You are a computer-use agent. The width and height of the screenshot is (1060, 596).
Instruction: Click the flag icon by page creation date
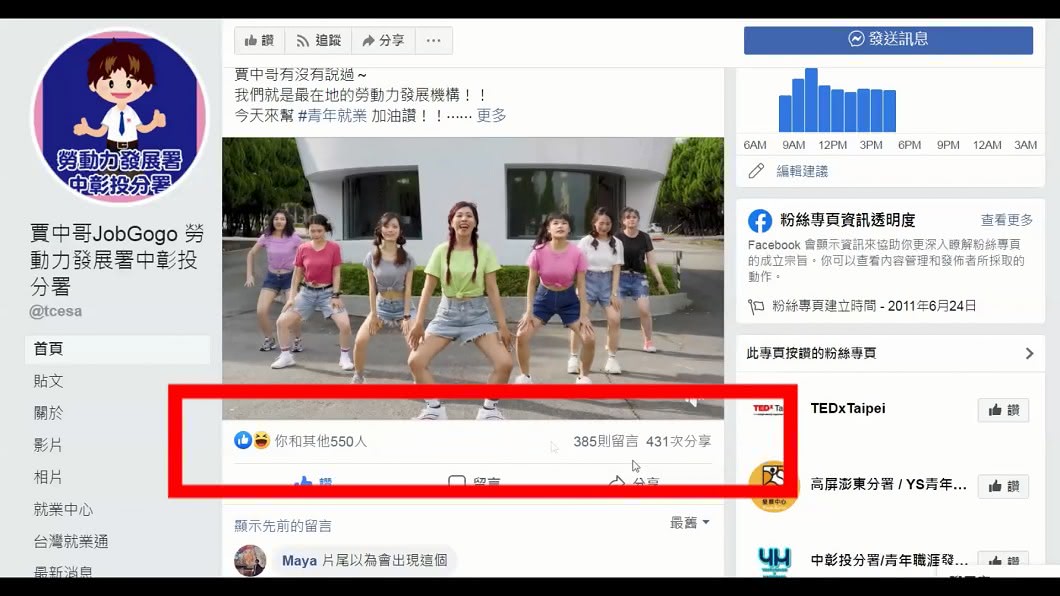coord(756,307)
